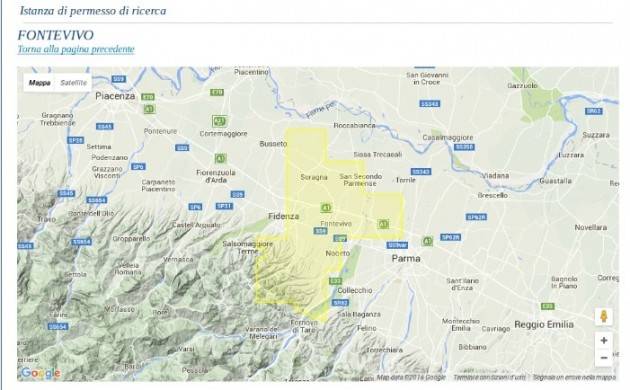Click the Fiorenzuola d'Arda label
Screen dimensions: 630x390
216,176
